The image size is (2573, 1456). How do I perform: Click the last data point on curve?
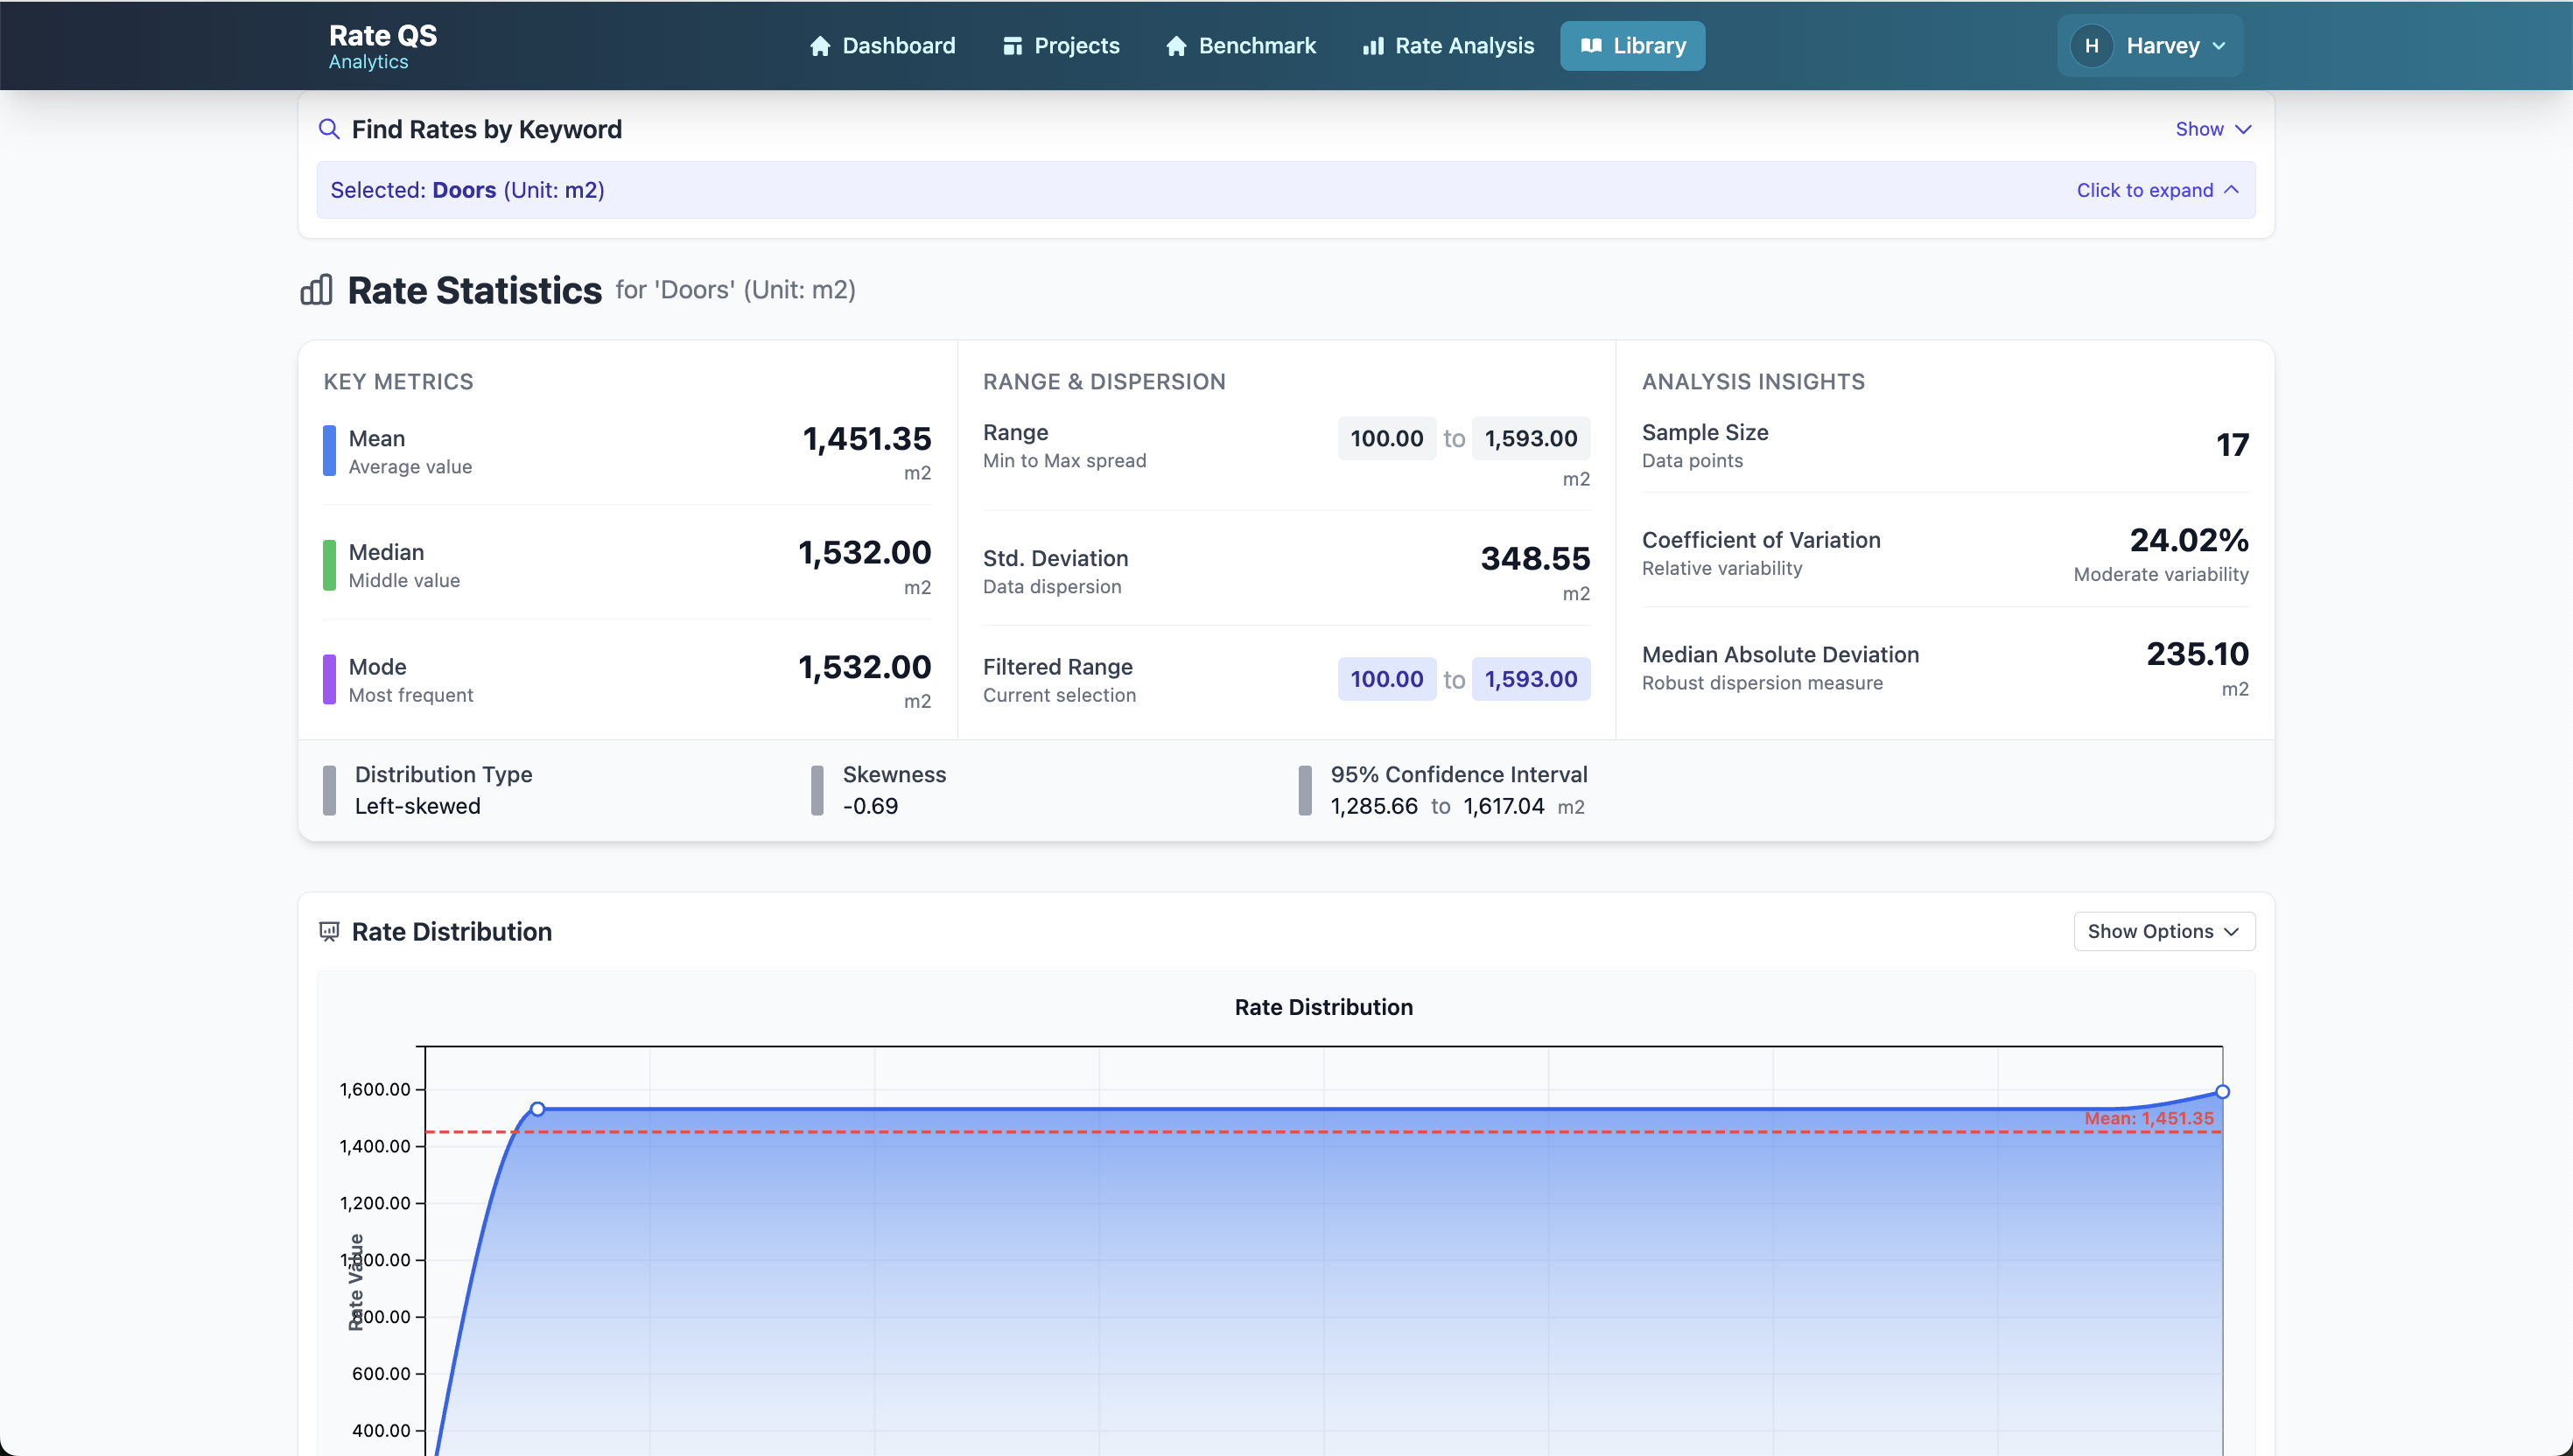pyautogui.click(x=2222, y=1091)
